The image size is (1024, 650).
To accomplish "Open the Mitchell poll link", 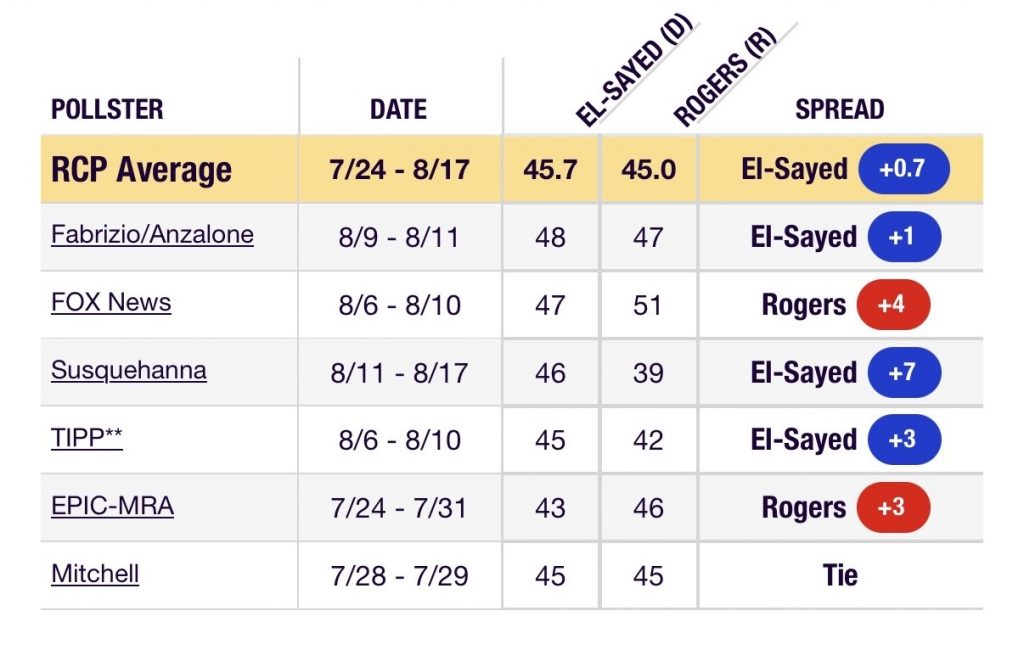I will pyautogui.click(x=95, y=574).
